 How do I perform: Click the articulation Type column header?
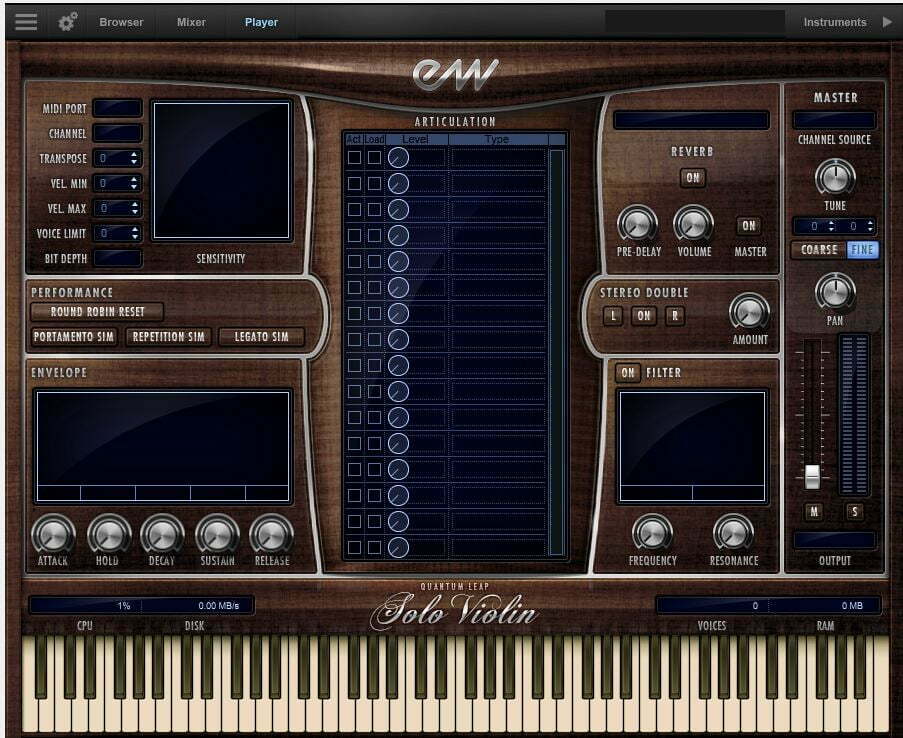498,139
